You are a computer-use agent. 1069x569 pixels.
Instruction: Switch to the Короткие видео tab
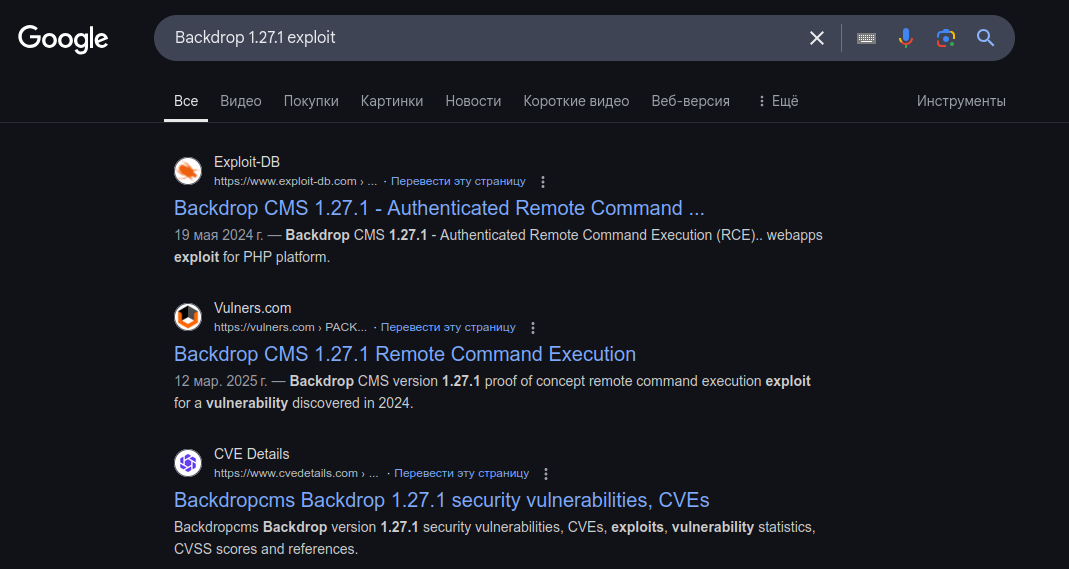(x=576, y=101)
